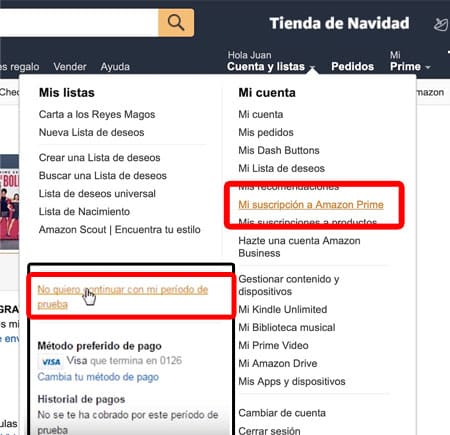This screenshot has height=435, width=450.
Task: Open the Ayuda nav link
Action: tap(115, 67)
